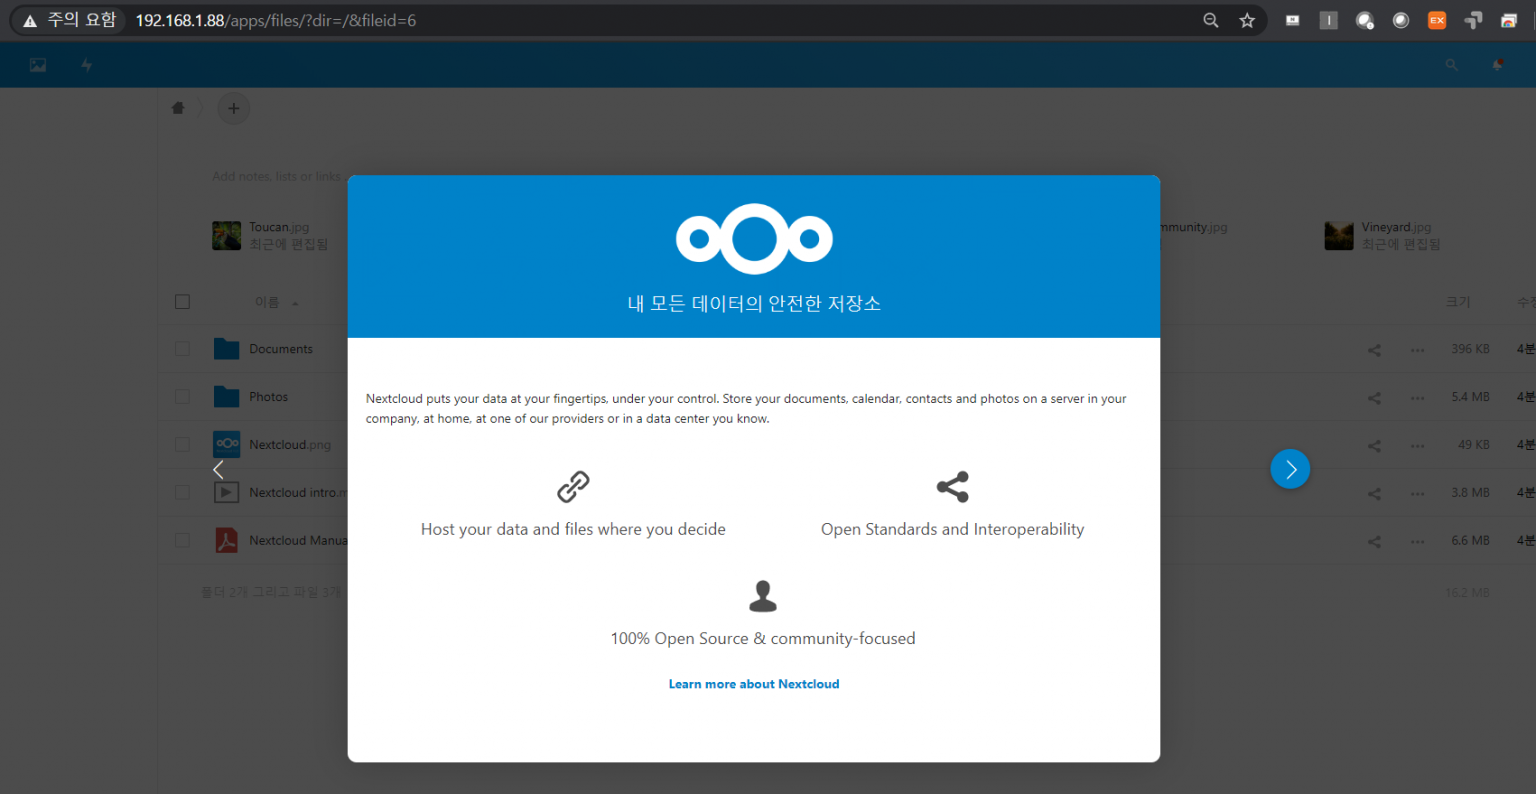The height and width of the screenshot is (794, 1536).
Task: Open more actions for Nextcloud Manual
Action: tap(1417, 542)
